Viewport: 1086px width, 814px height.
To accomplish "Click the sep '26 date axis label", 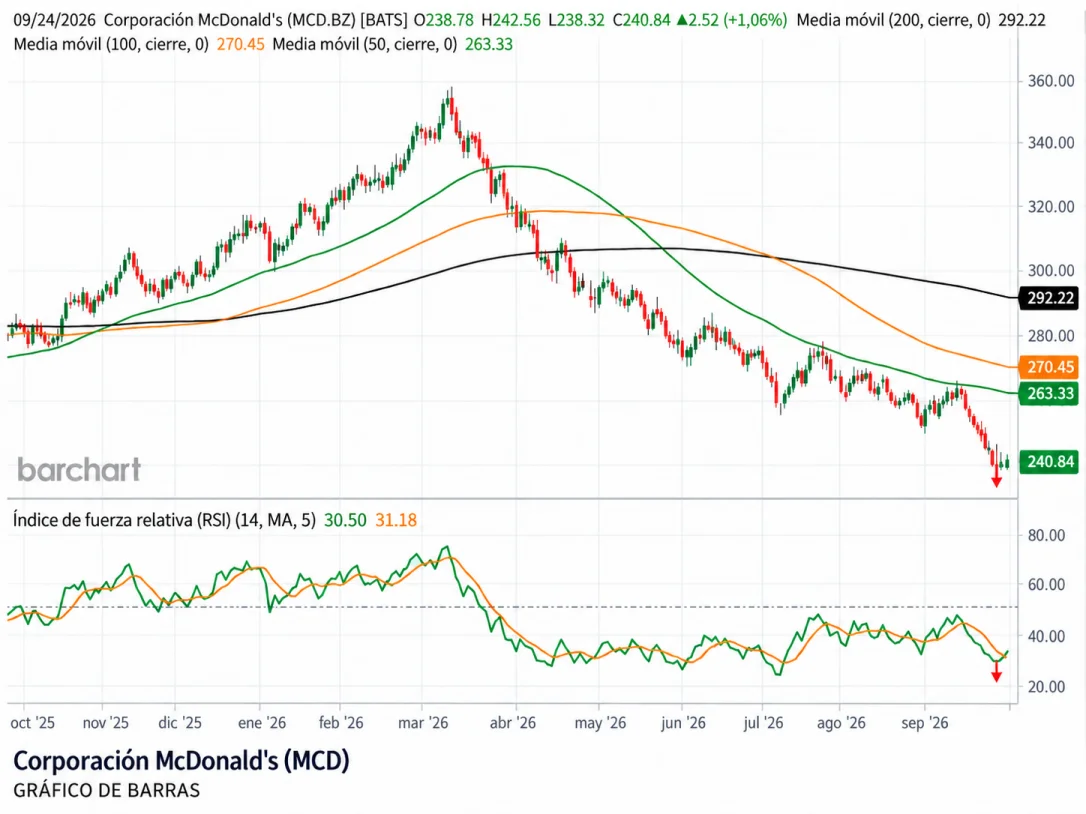I will (x=925, y=723).
